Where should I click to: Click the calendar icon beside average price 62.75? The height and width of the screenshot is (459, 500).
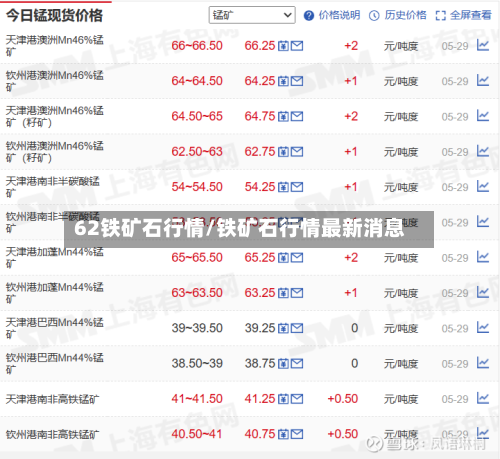point(283,152)
